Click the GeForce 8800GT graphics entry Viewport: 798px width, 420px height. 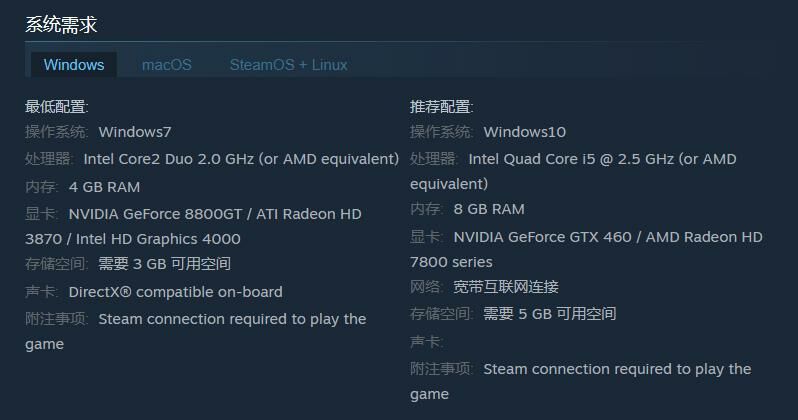[214, 214]
